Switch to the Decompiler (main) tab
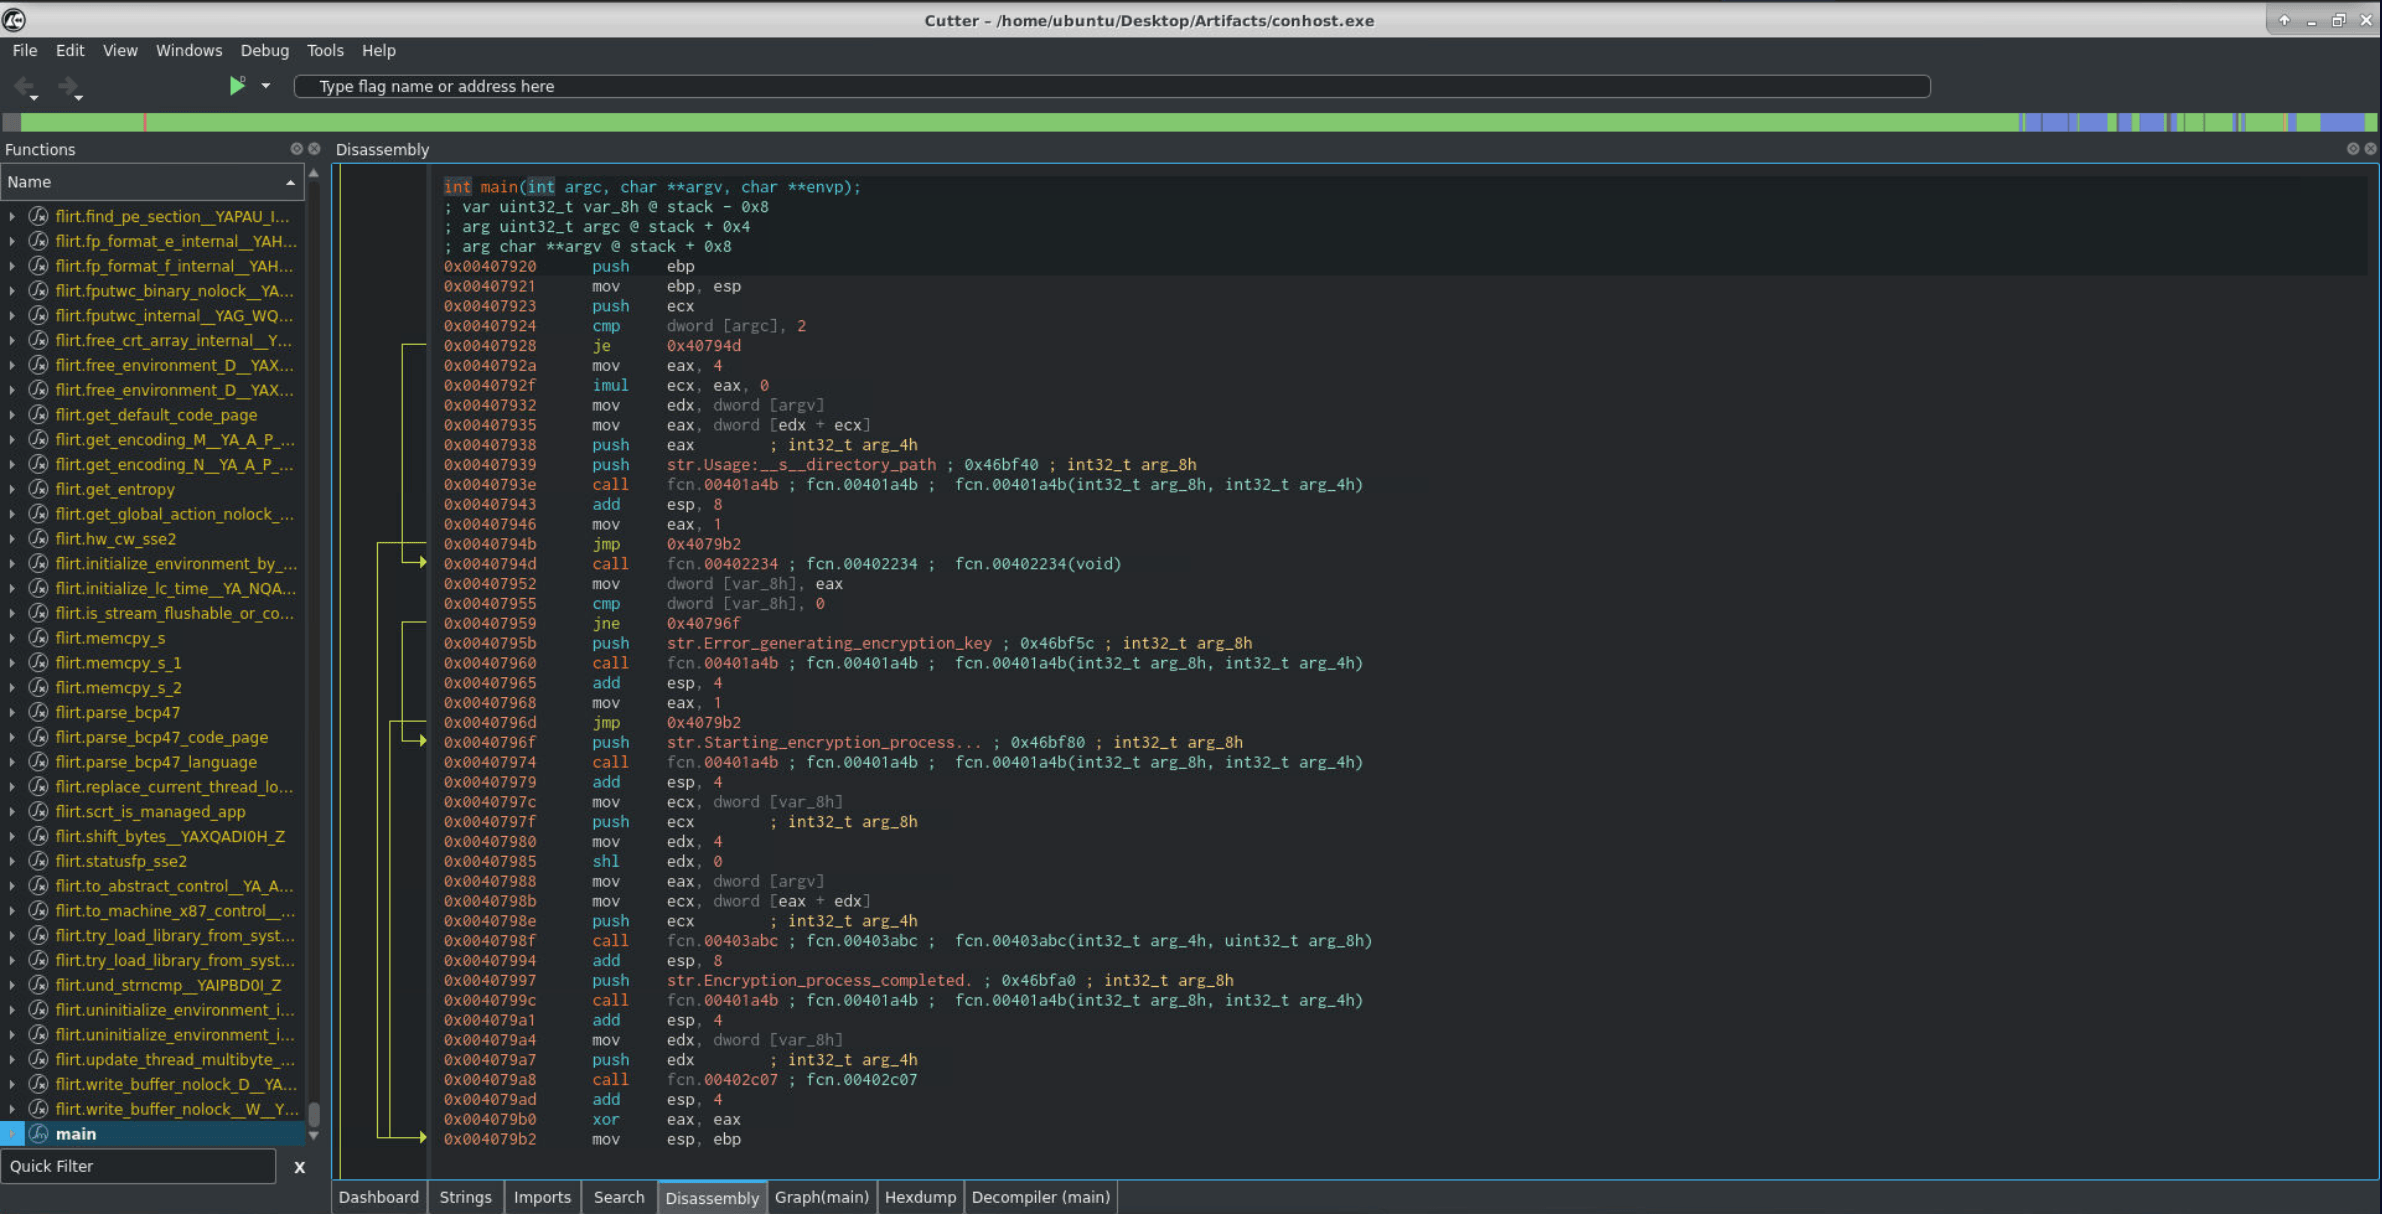This screenshot has height=1214, width=2382. point(1040,1197)
